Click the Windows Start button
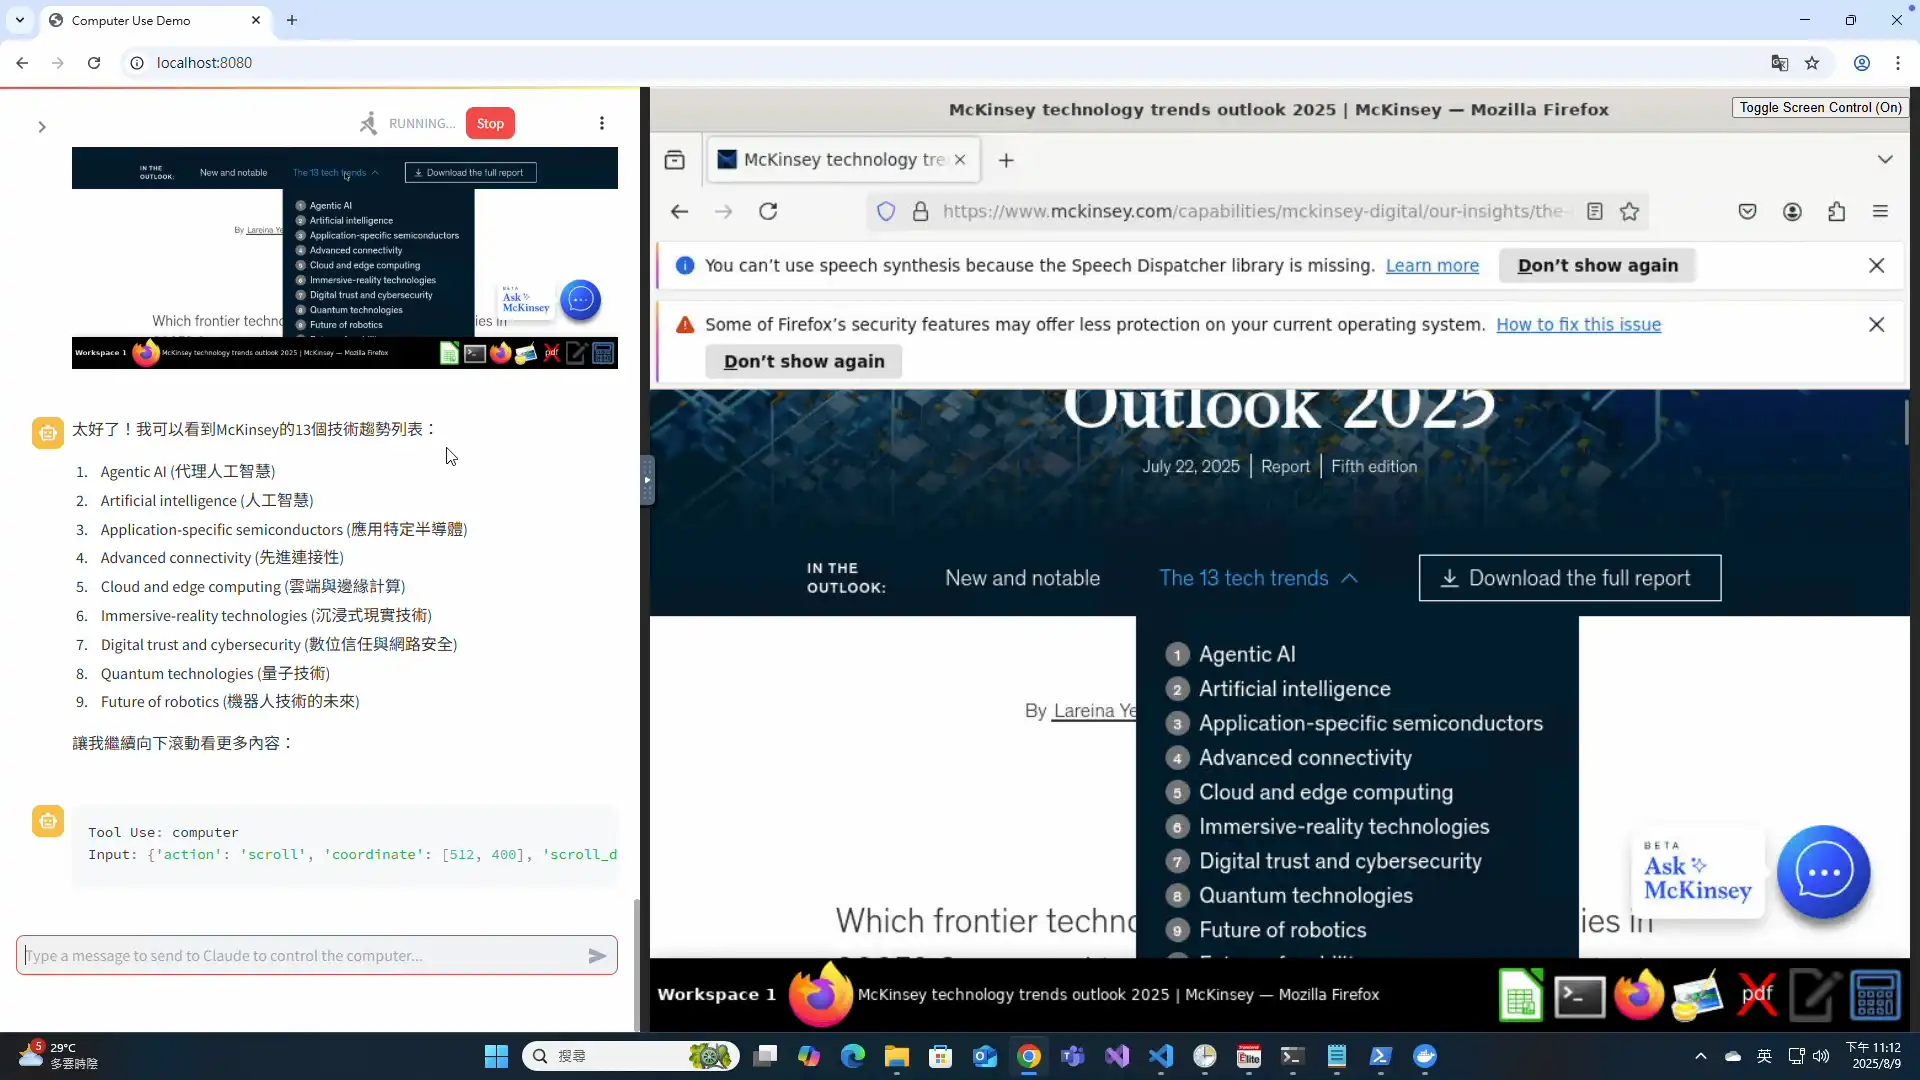Viewport: 1920px width, 1080px height. tap(496, 1056)
